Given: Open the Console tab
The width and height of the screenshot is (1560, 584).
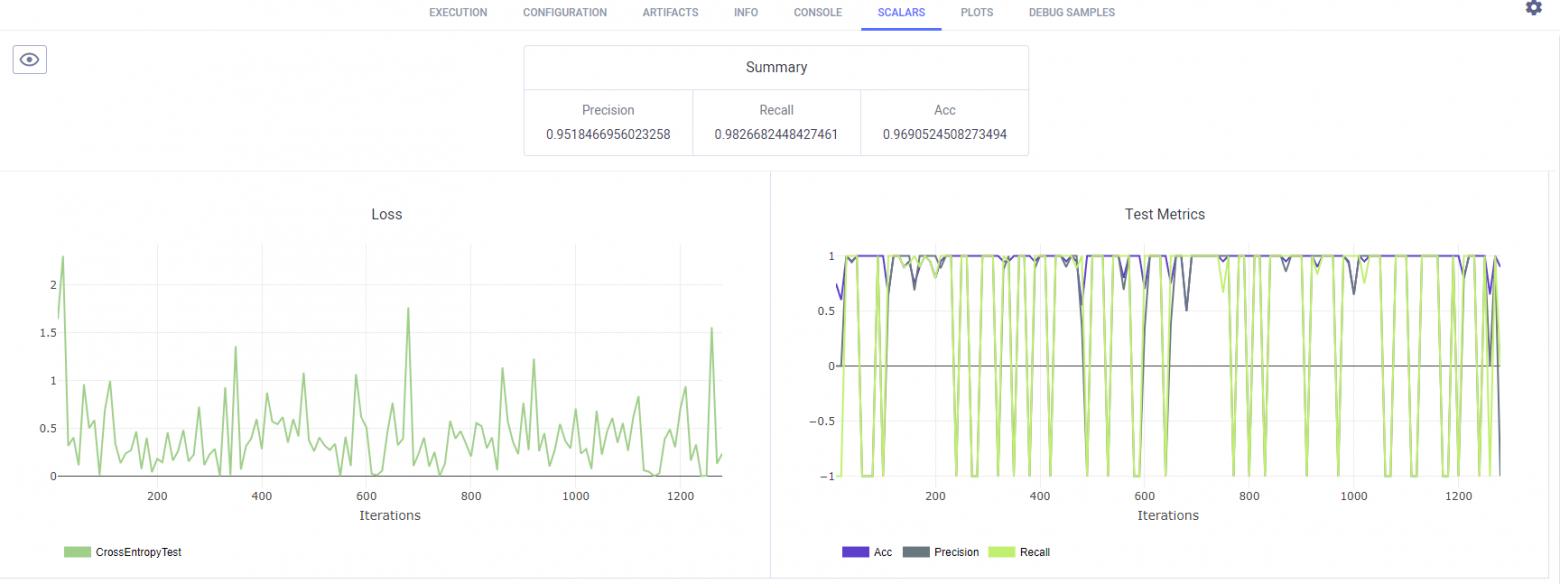Looking at the screenshot, I should 817,13.
